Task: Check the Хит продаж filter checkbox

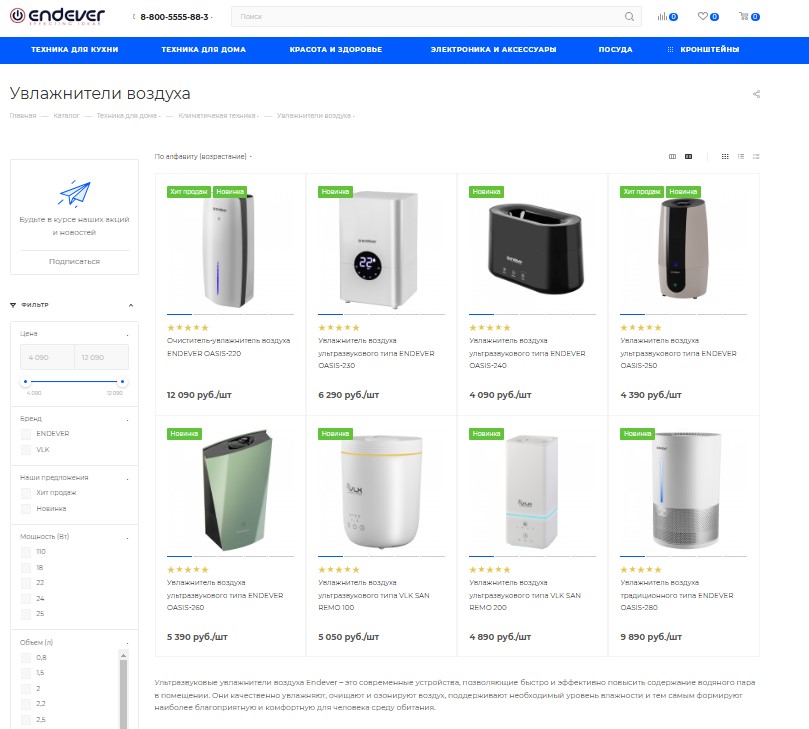Action: (26, 493)
